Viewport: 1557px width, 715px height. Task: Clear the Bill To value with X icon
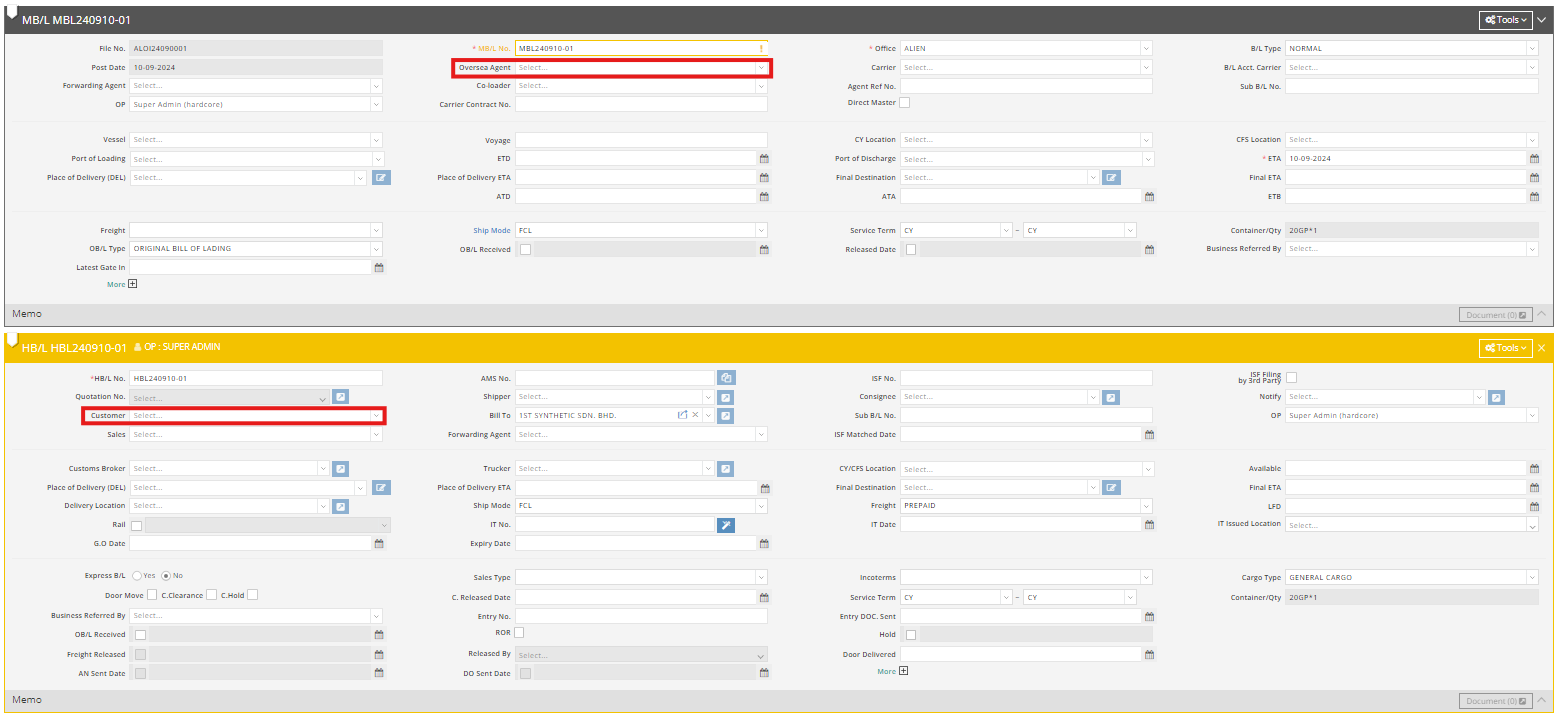tap(695, 415)
